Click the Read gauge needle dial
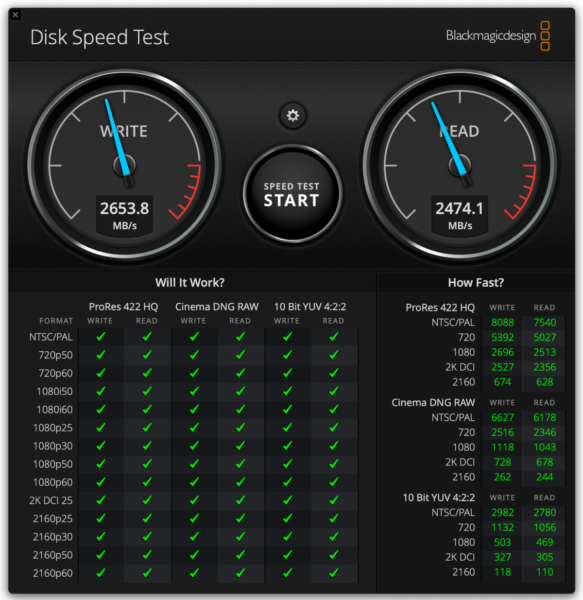Image resolution: width=583 pixels, height=600 pixels. [x=459, y=165]
